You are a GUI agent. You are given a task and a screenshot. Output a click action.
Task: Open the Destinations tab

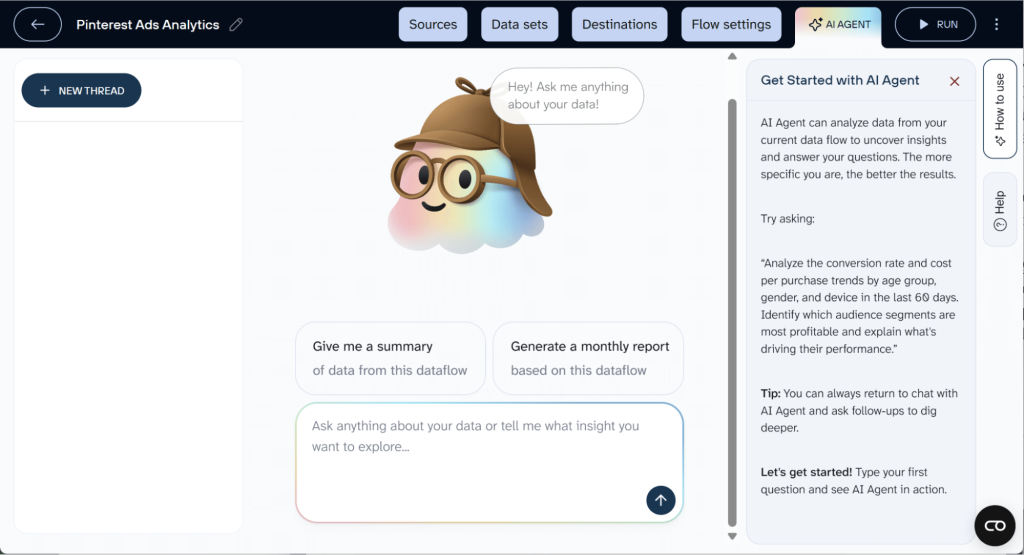(x=620, y=25)
